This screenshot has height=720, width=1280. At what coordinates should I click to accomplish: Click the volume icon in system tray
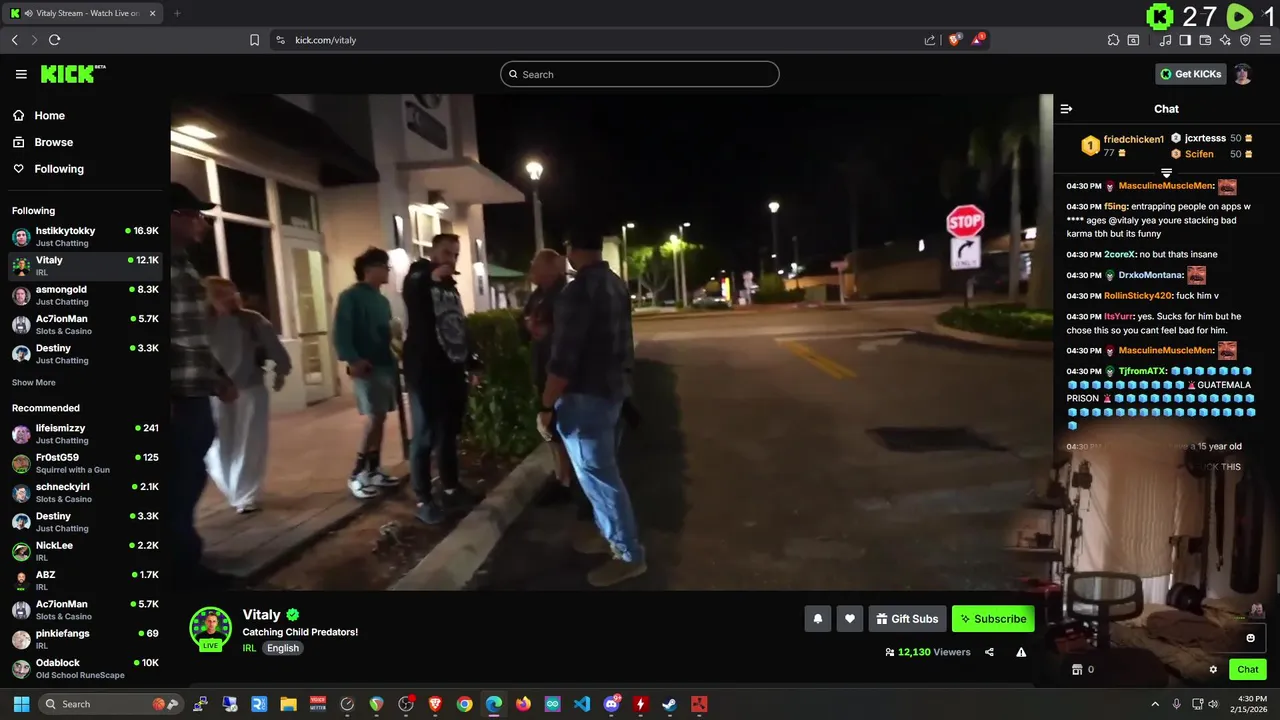coord(1212,704)
